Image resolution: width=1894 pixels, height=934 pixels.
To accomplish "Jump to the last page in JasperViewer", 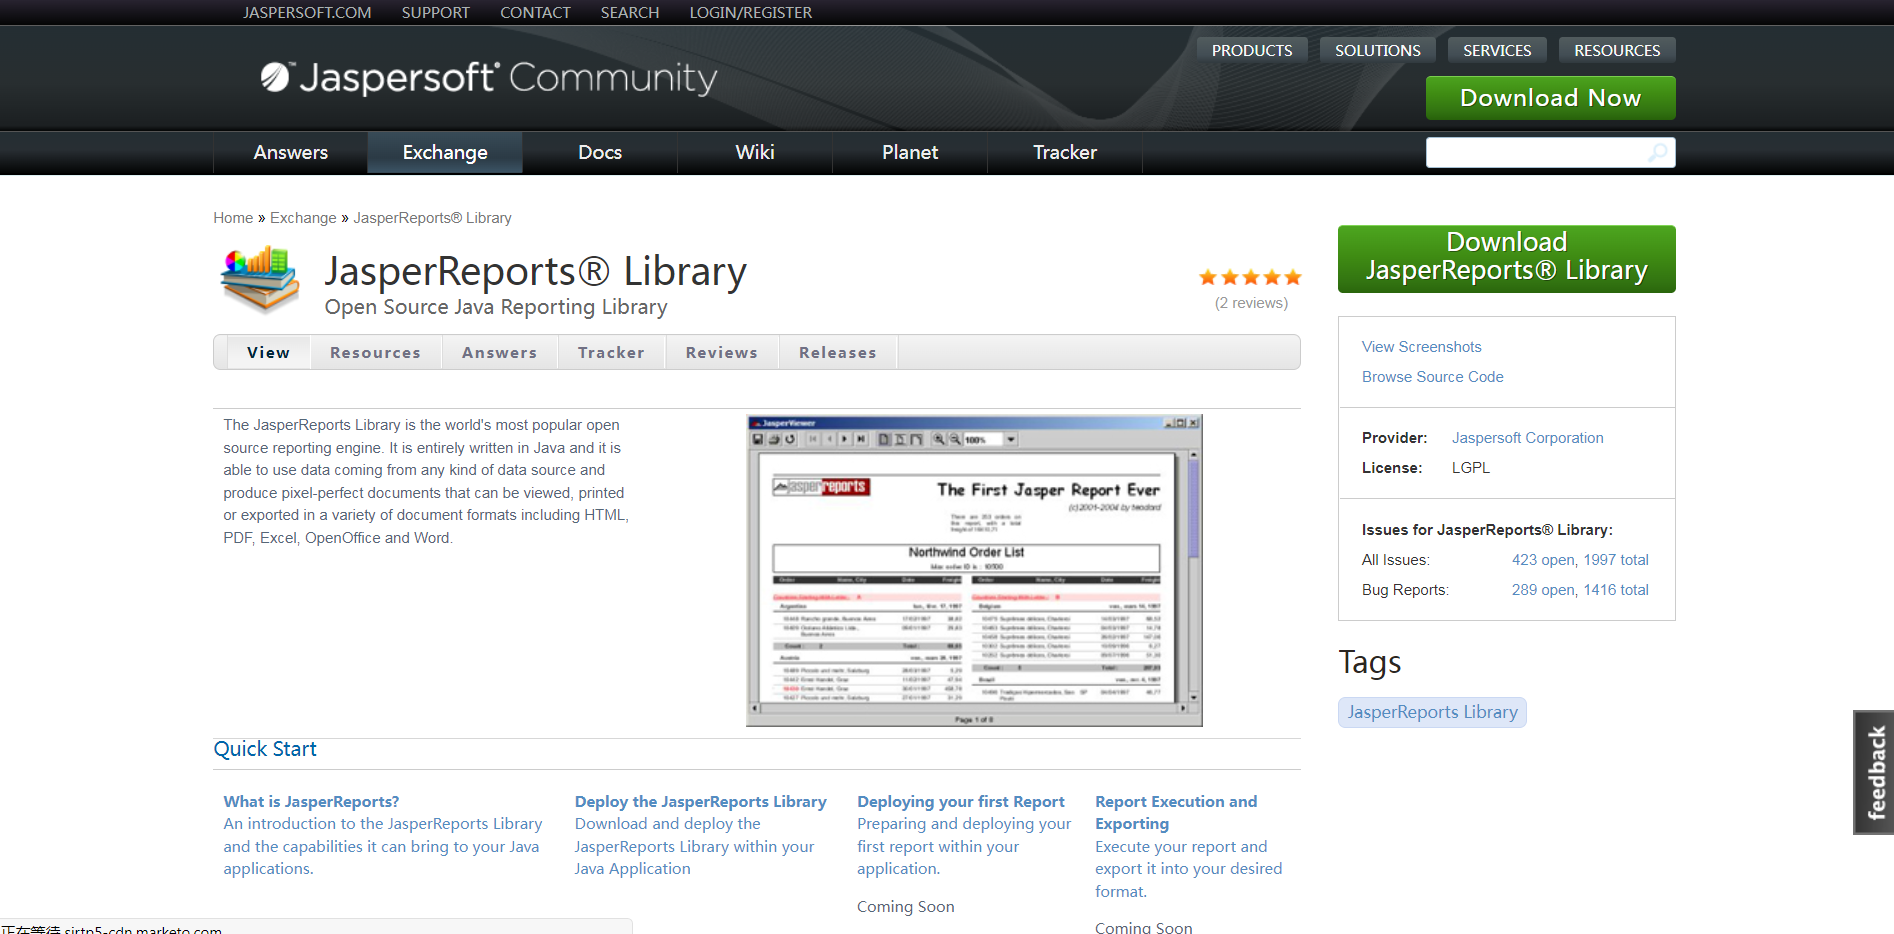I will (861, 439).
